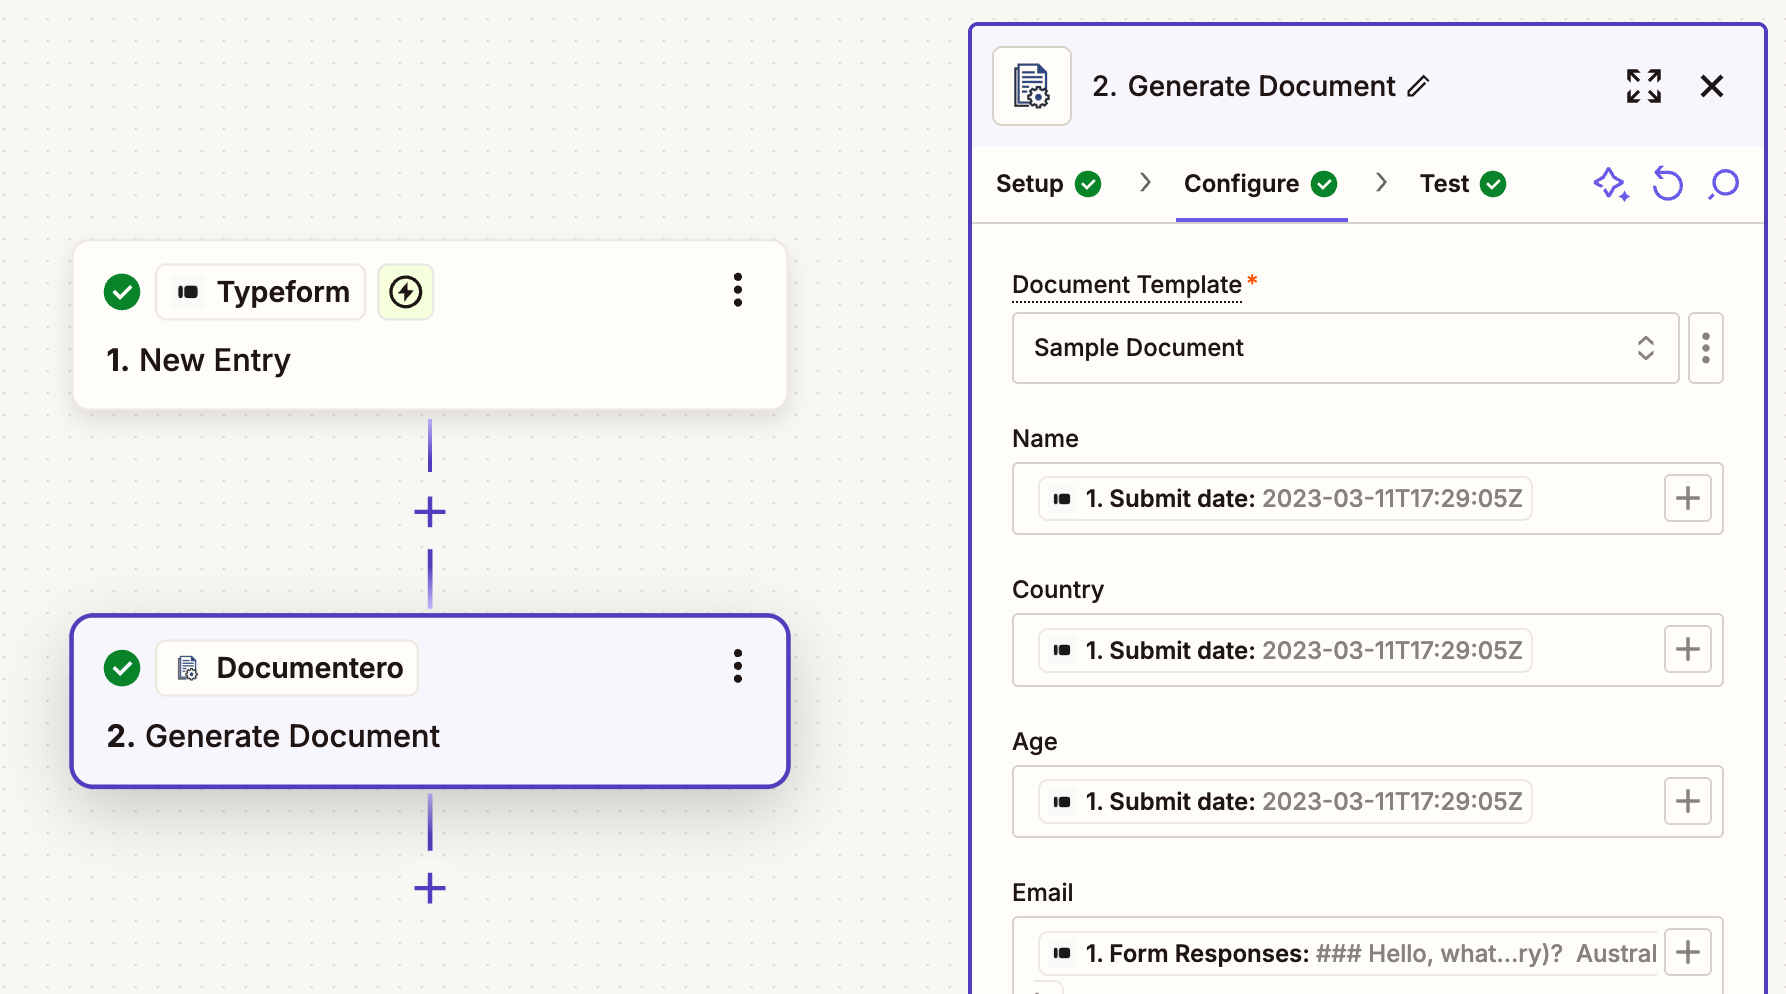This screenshot has width=1786, height=994.
Task: Click the green check next to the Test tab
Action: [1493, 184]
